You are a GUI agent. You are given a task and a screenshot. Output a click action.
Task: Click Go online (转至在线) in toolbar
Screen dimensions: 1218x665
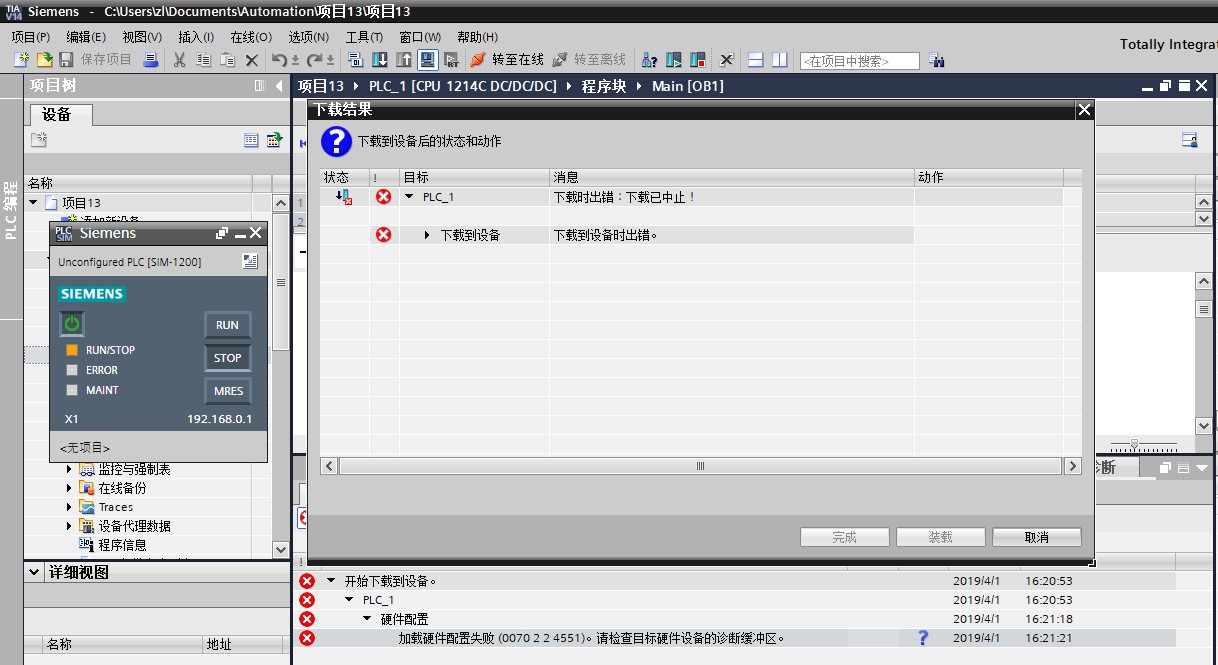pyautogui.click(x=508, y=60)
